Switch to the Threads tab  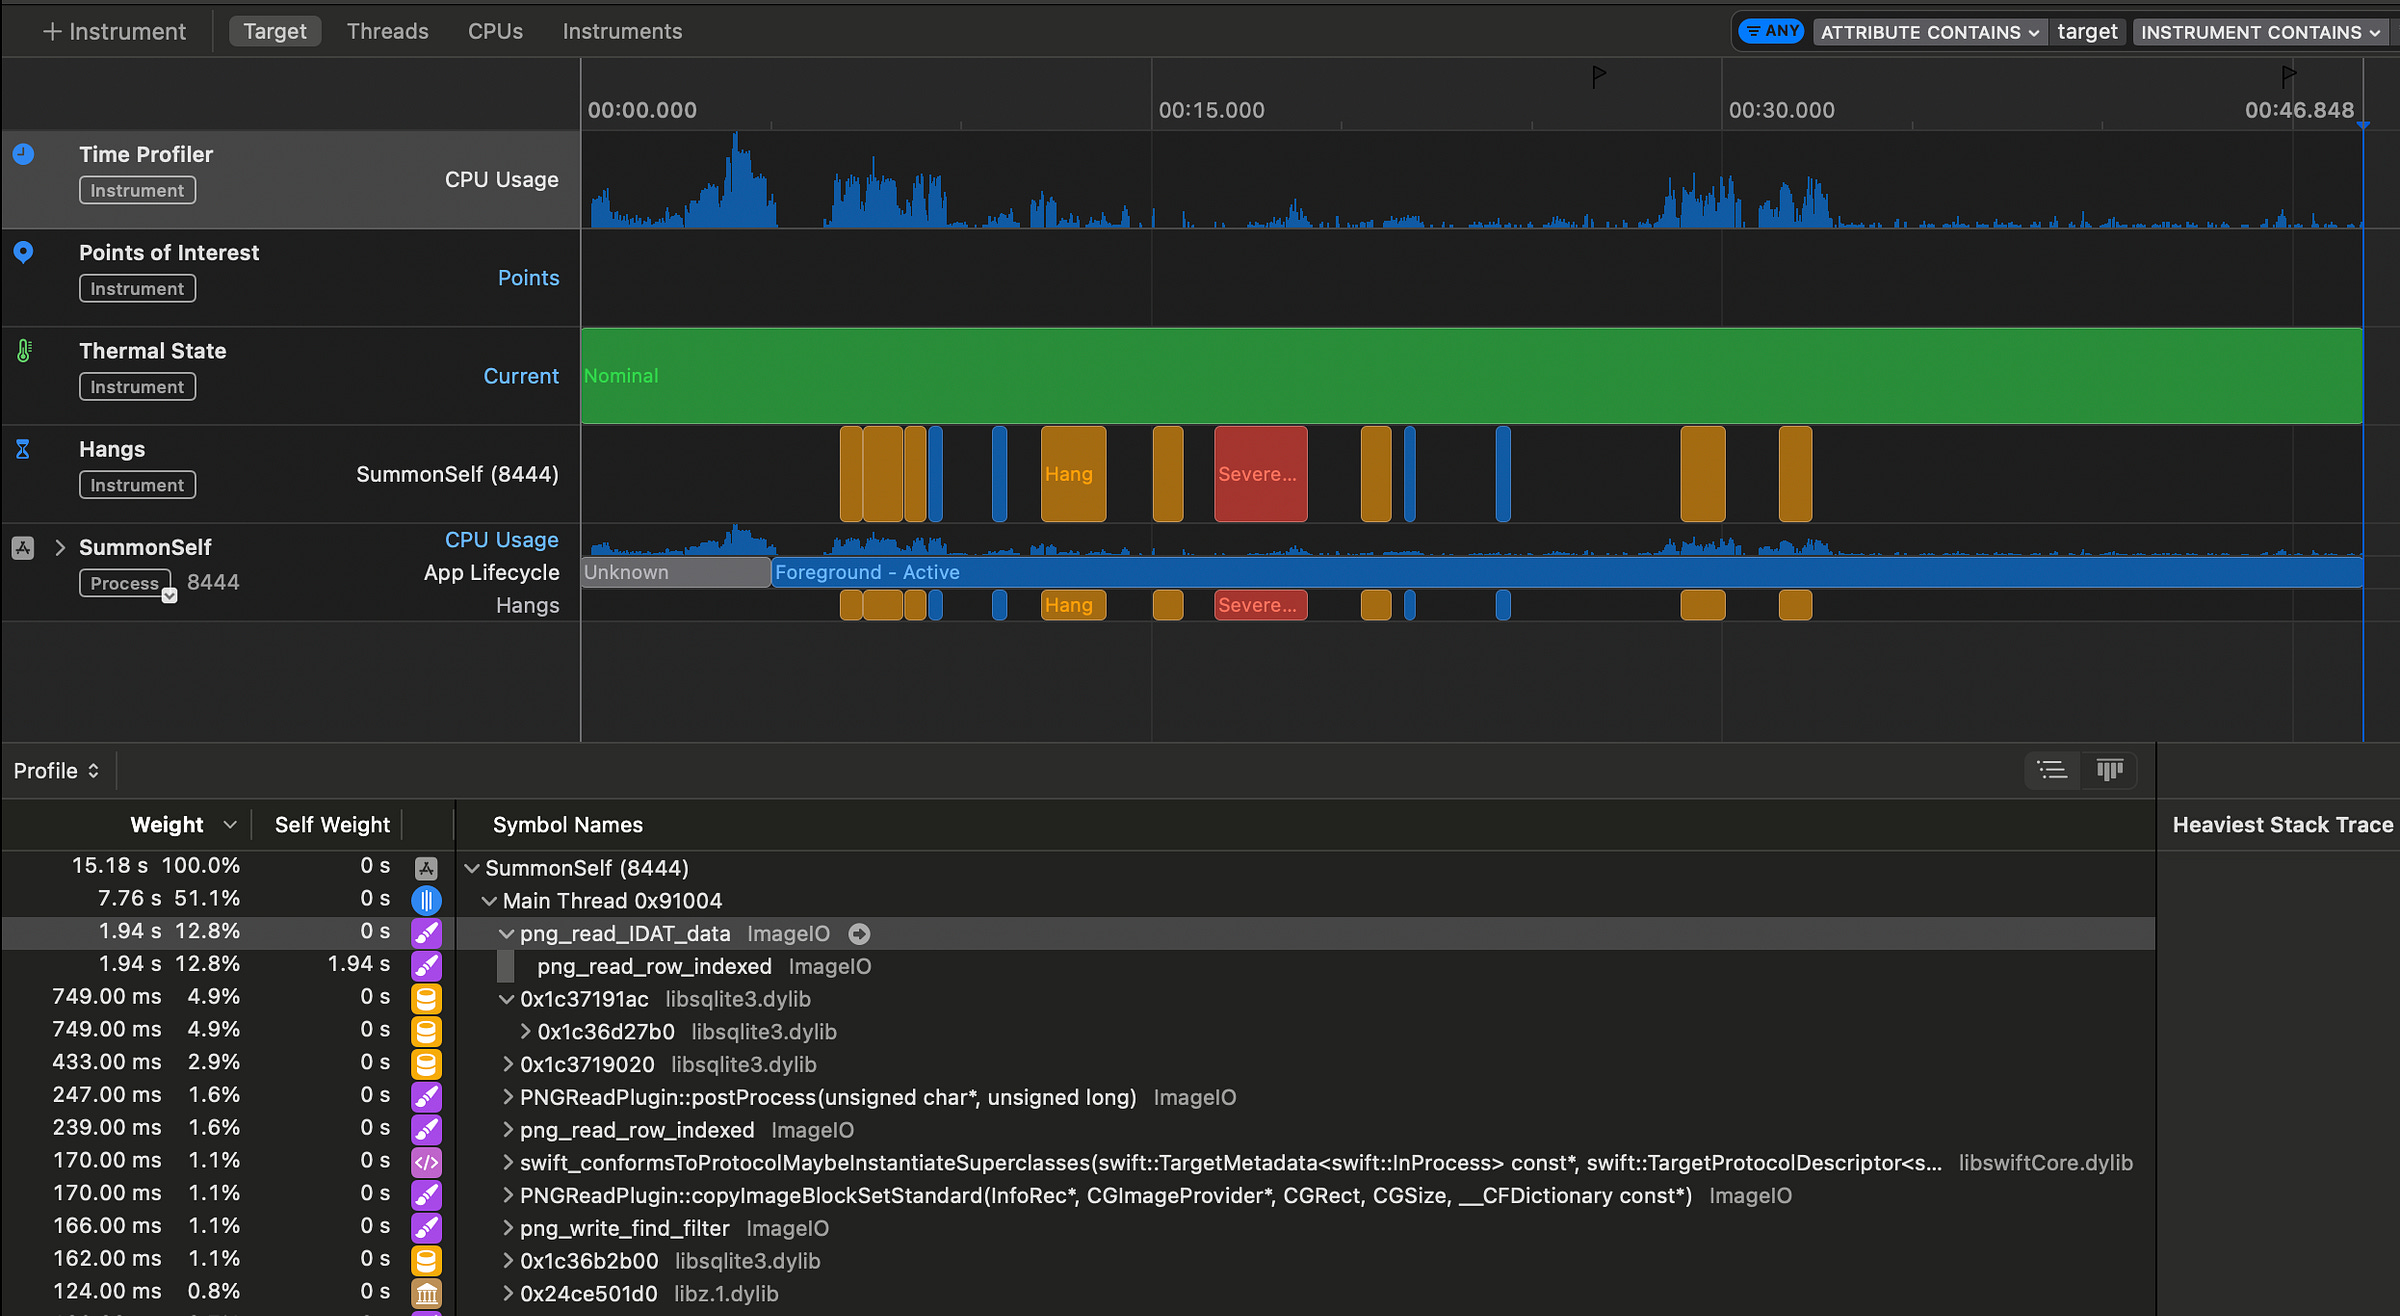387,31
